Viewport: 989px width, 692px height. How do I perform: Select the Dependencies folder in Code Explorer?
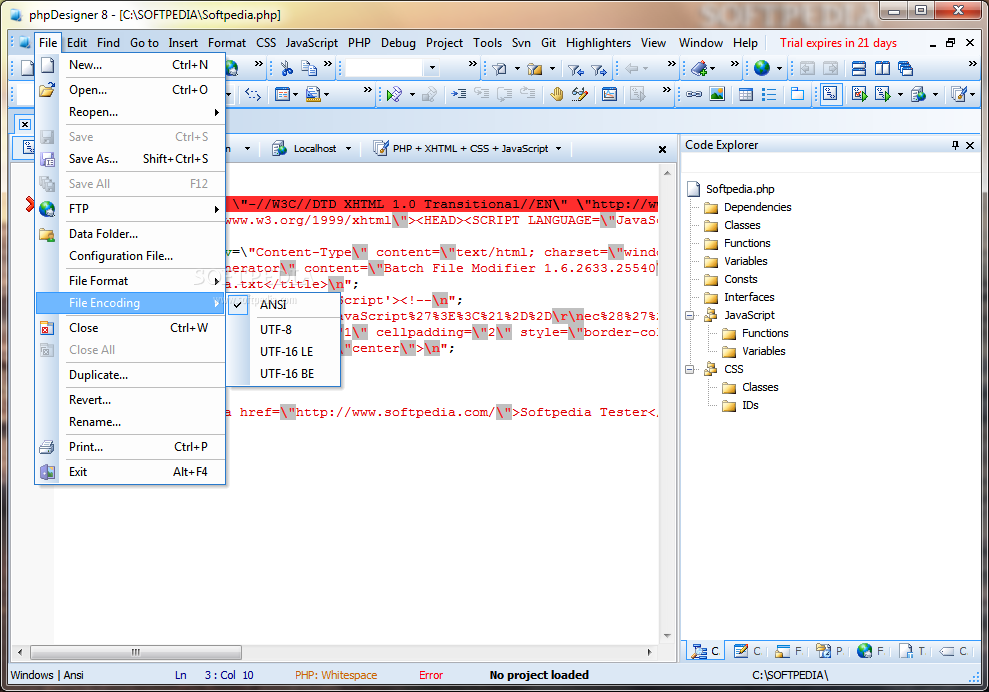[758, 208]
